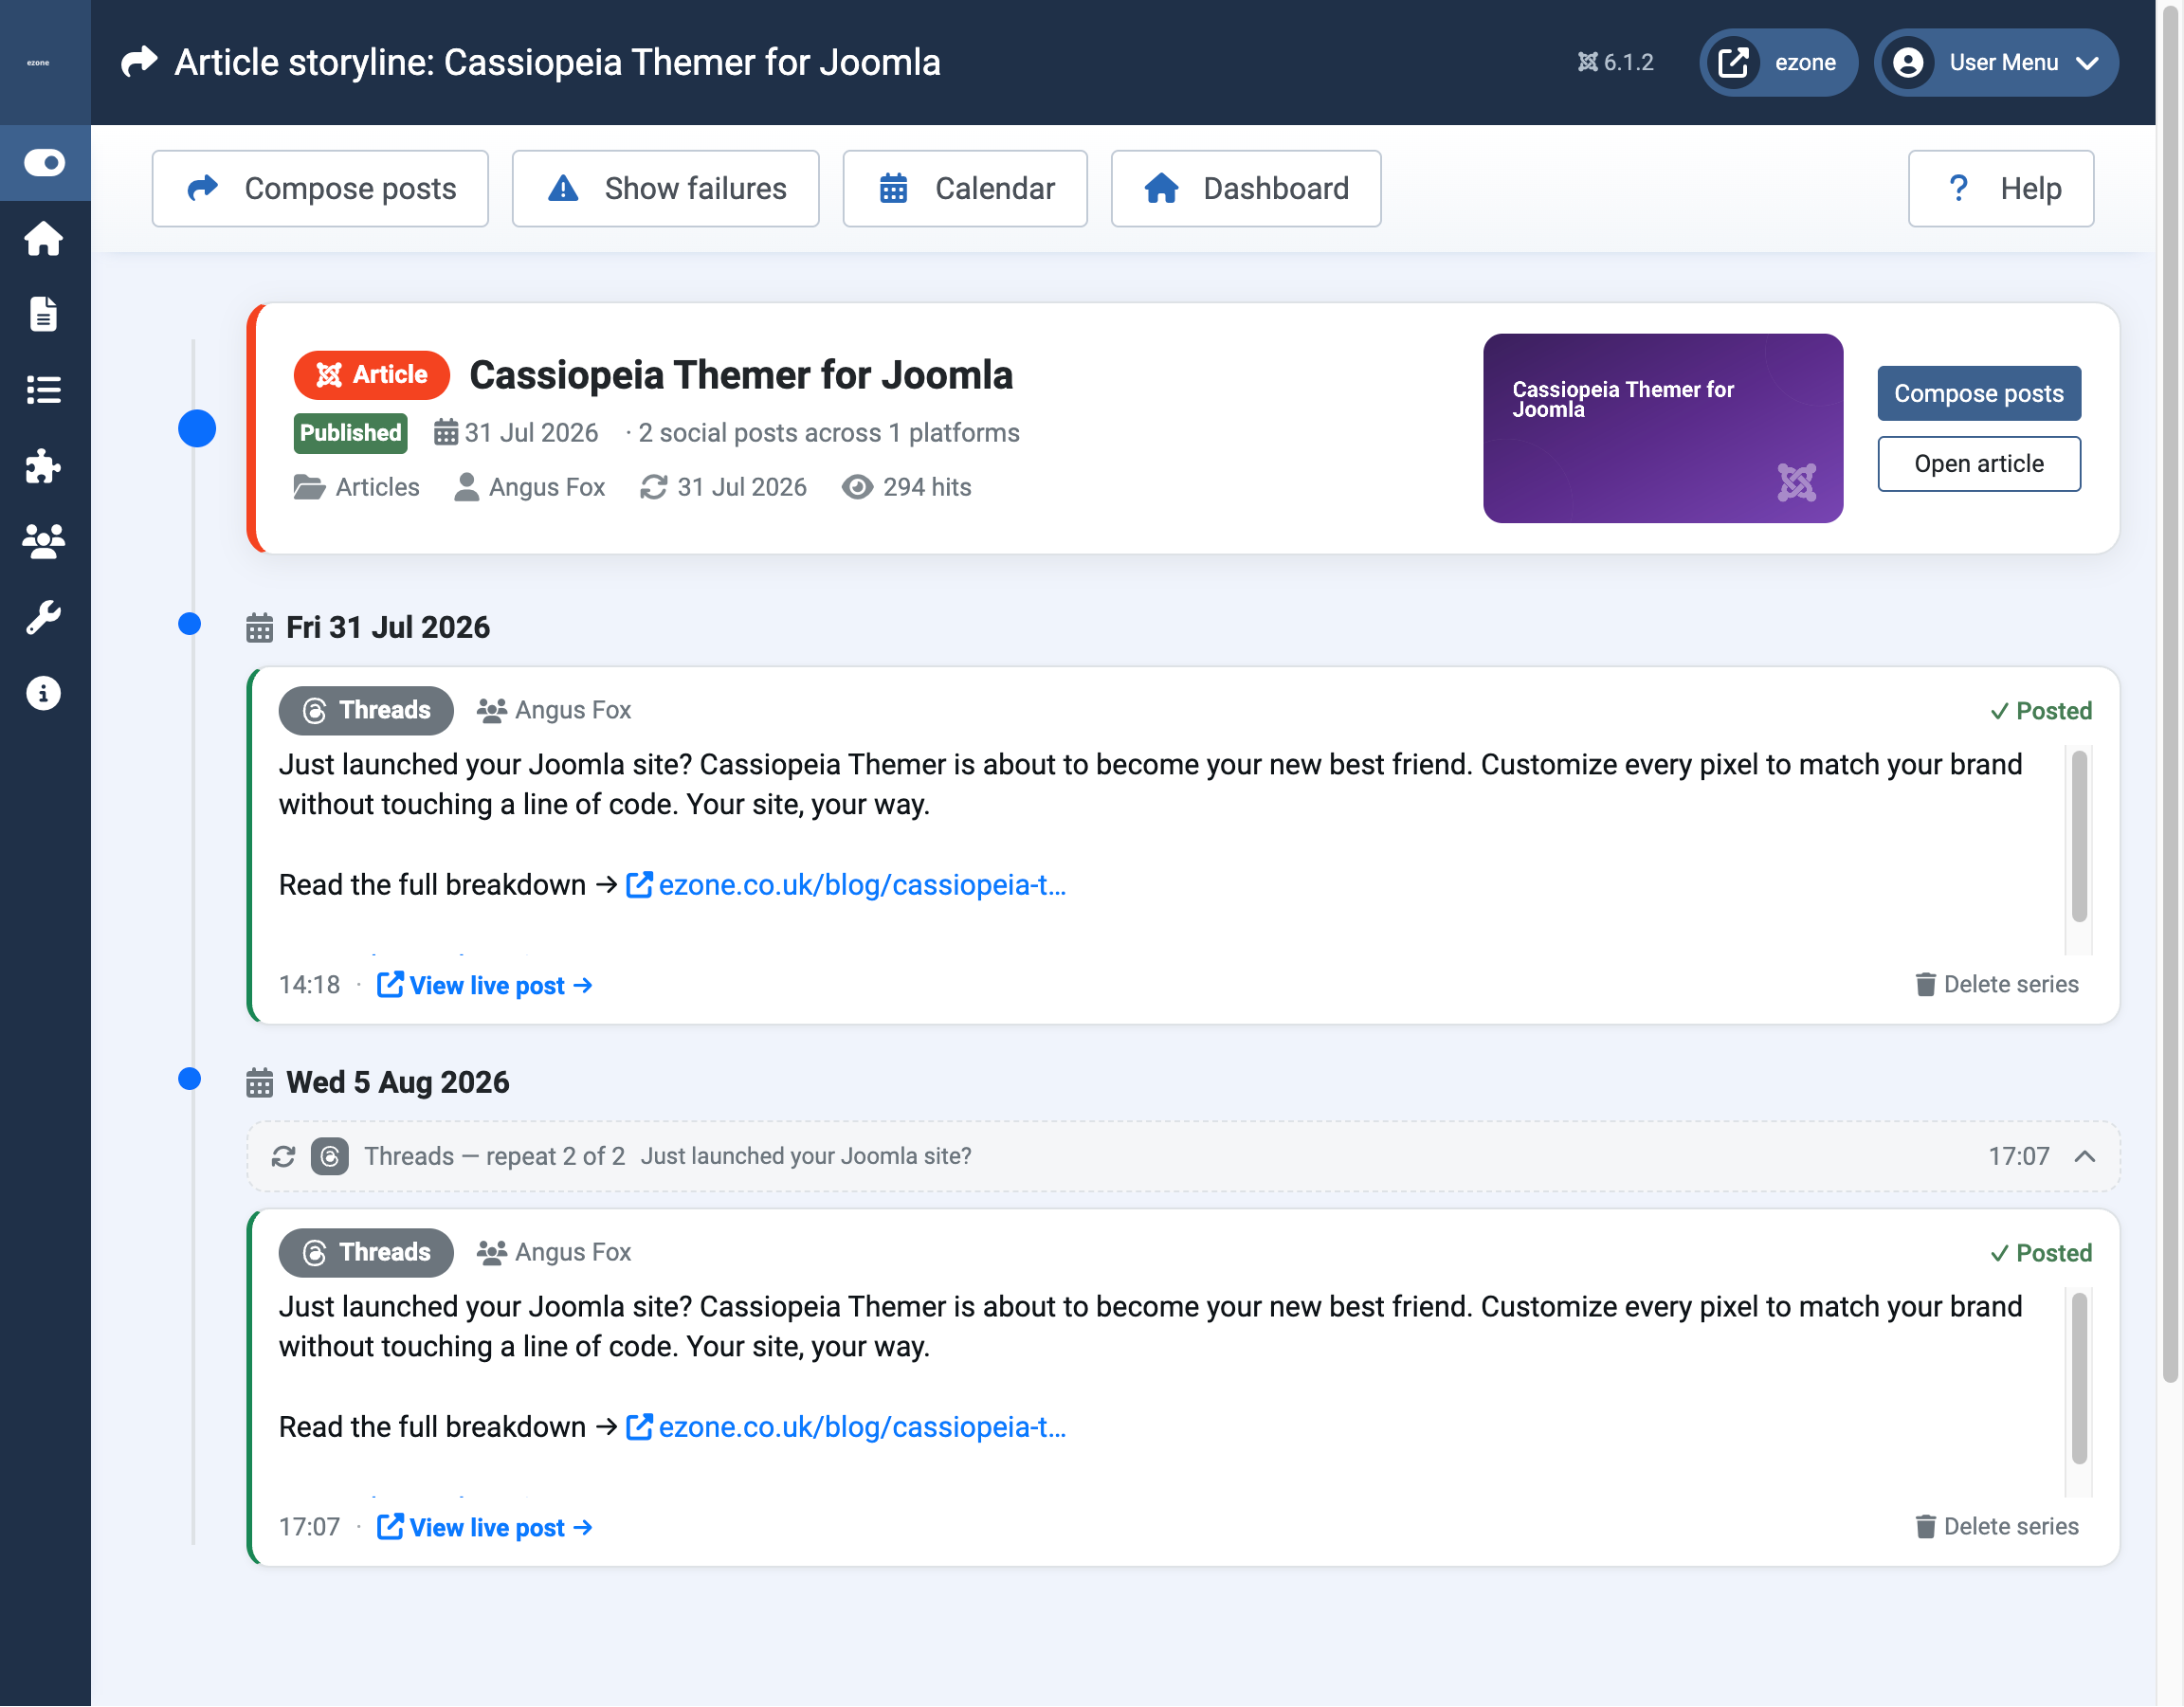This screenshot has height=1707, width=2184.
Task: Click 'Threads — repeat 2 of 2' row text
Action: pos(495,1157)
